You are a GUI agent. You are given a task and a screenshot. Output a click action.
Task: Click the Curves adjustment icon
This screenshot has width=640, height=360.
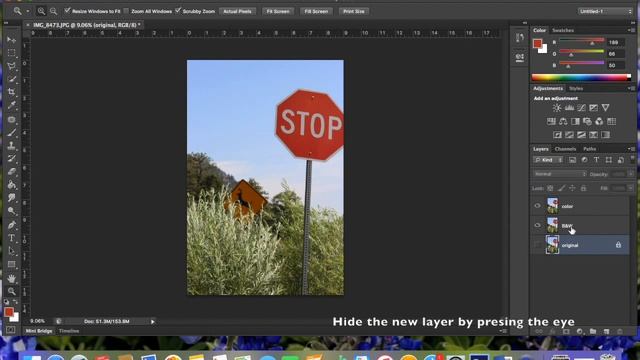pyautogui.click(x=581, y=108)
